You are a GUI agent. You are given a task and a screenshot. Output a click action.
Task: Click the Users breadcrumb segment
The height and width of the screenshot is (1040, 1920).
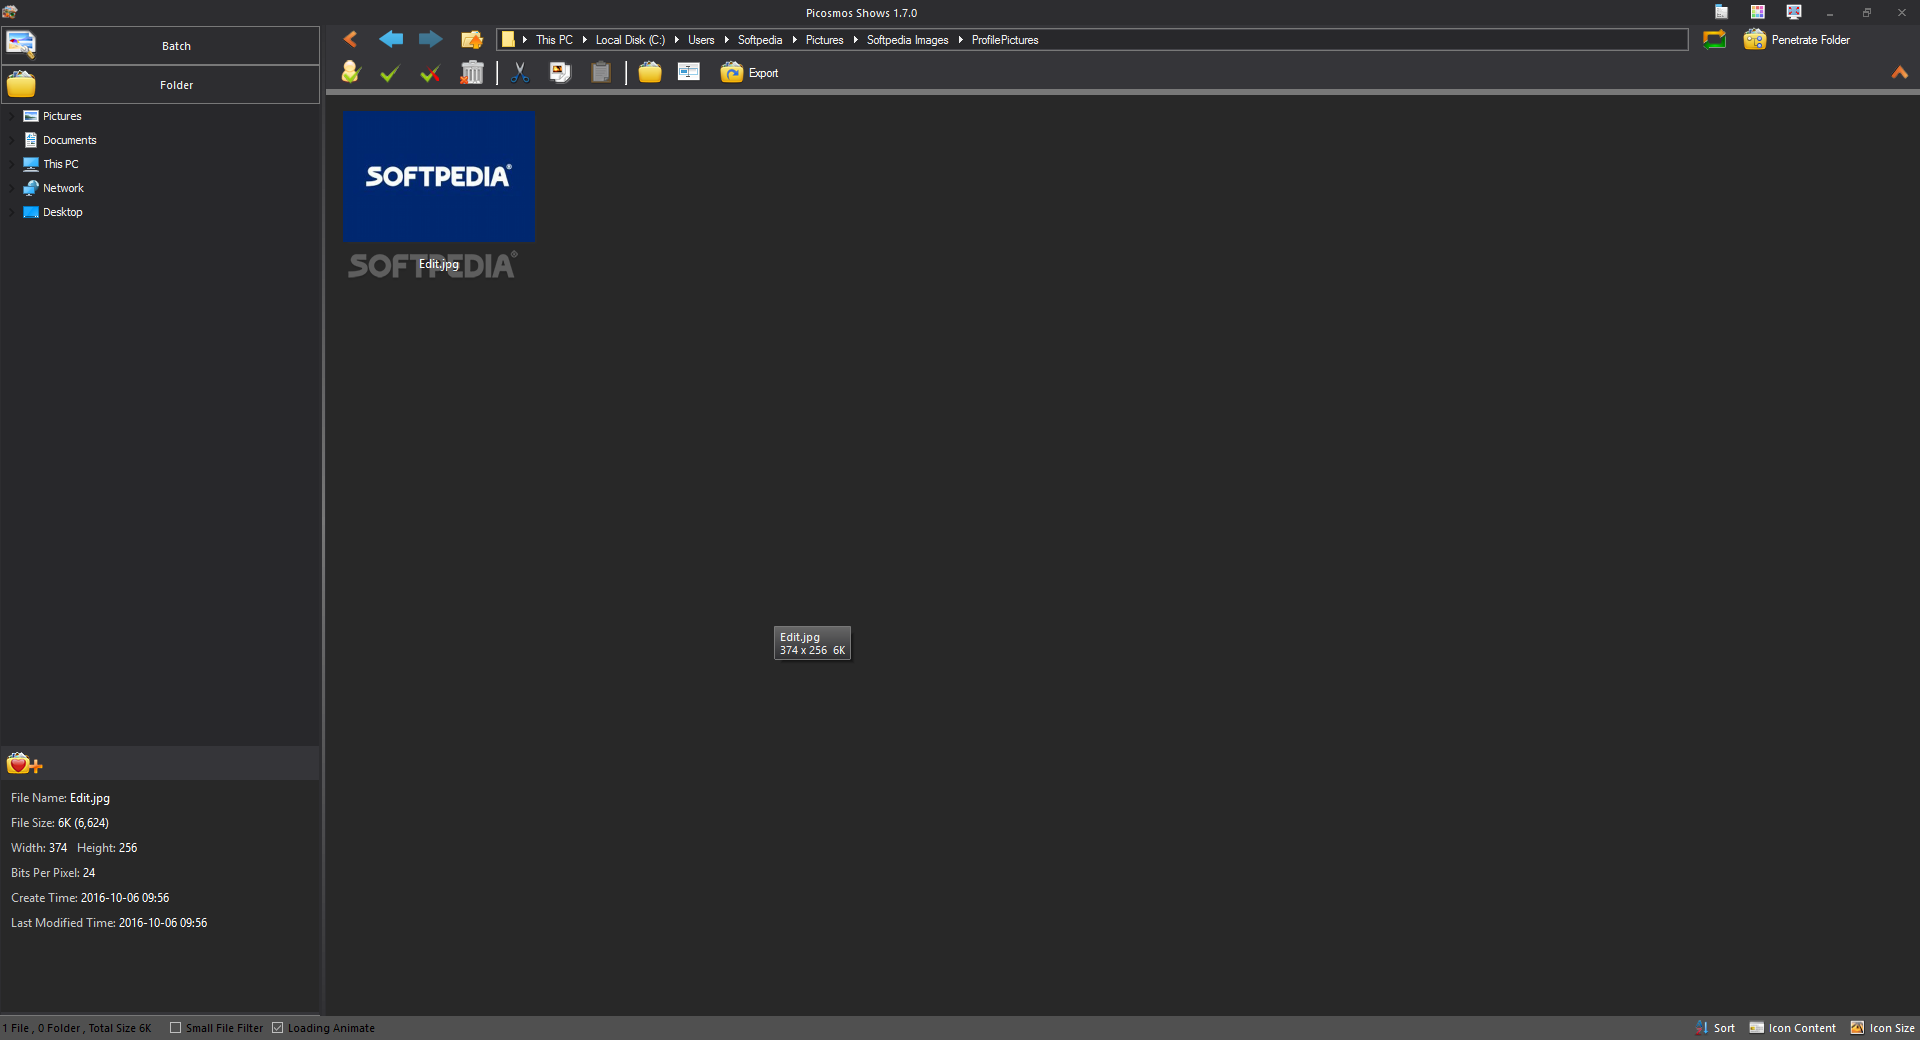point(701,40)
